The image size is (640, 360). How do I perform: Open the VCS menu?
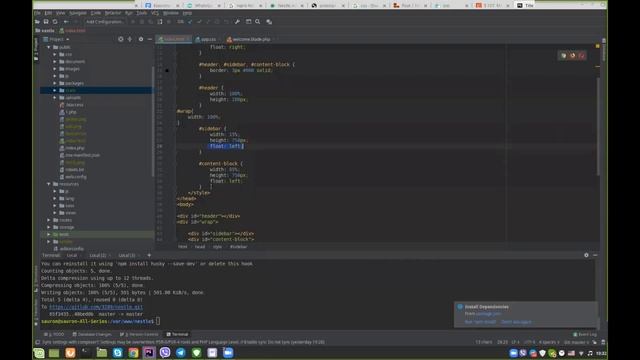tap(155, 13)
